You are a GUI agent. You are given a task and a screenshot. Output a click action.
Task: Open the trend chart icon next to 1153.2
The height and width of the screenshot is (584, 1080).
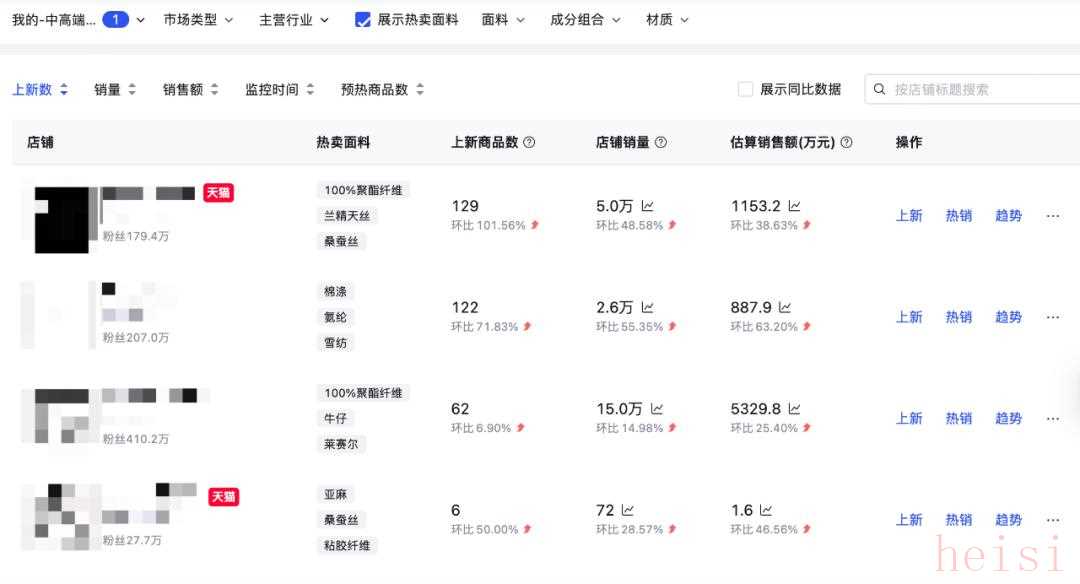(x=794, y=206)
